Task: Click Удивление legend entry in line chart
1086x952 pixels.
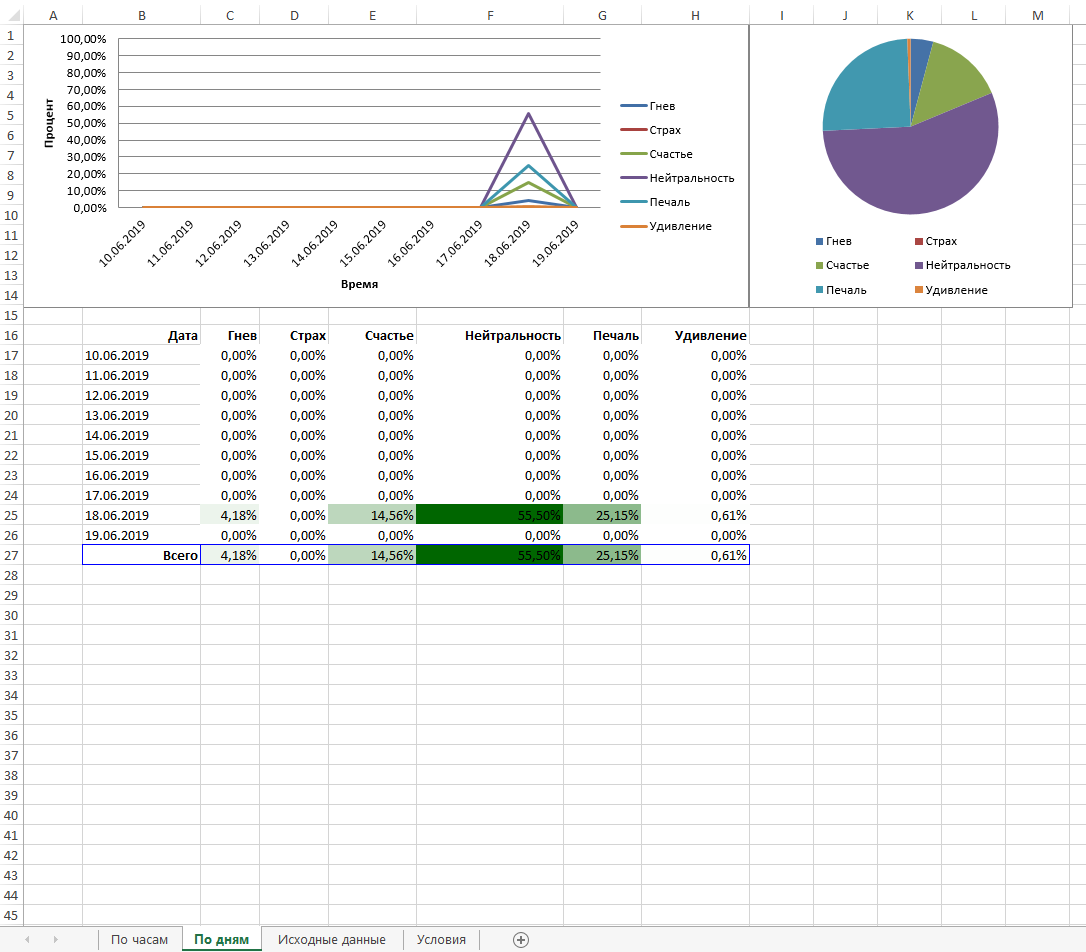Action: [666, 226]
